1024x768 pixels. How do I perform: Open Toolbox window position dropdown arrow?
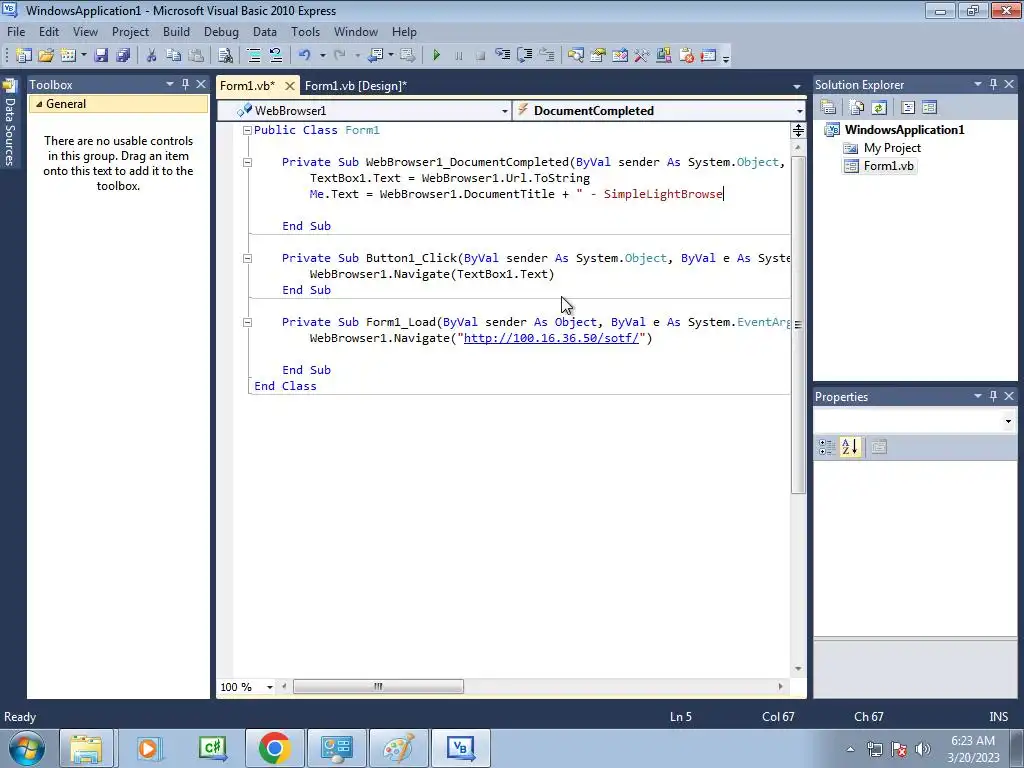pyautogui.click(x=170, y=84)
